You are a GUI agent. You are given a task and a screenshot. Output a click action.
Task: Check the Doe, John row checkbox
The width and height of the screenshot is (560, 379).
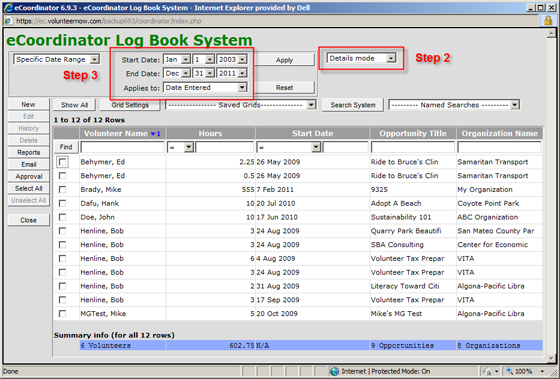click(x=62, y=217)
